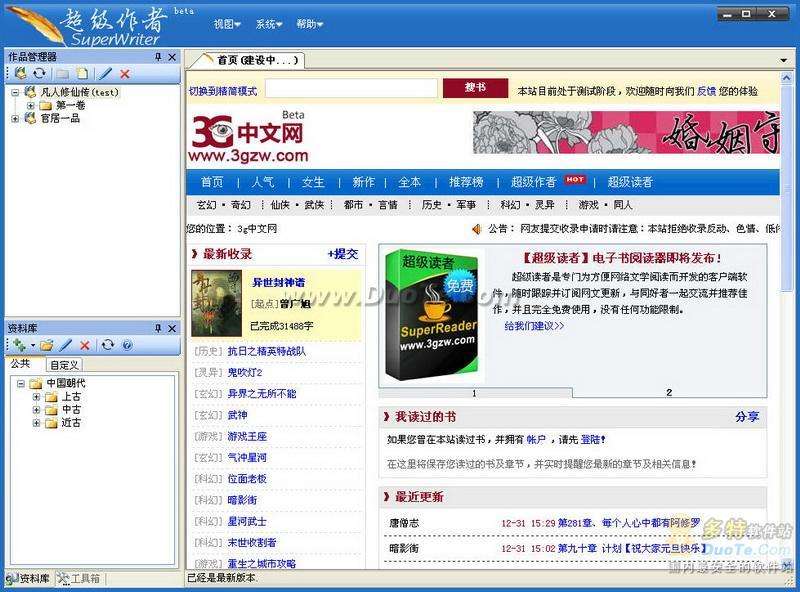800x592 pixels.
Task: Click the speaker icon beside 公告
Action: tap(477, 229)
